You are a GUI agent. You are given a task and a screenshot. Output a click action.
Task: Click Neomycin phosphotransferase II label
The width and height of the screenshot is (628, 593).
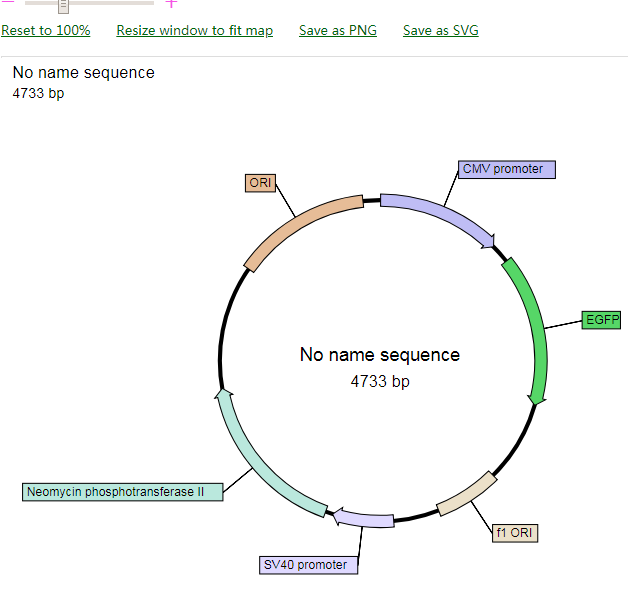(x=122, y=492)
